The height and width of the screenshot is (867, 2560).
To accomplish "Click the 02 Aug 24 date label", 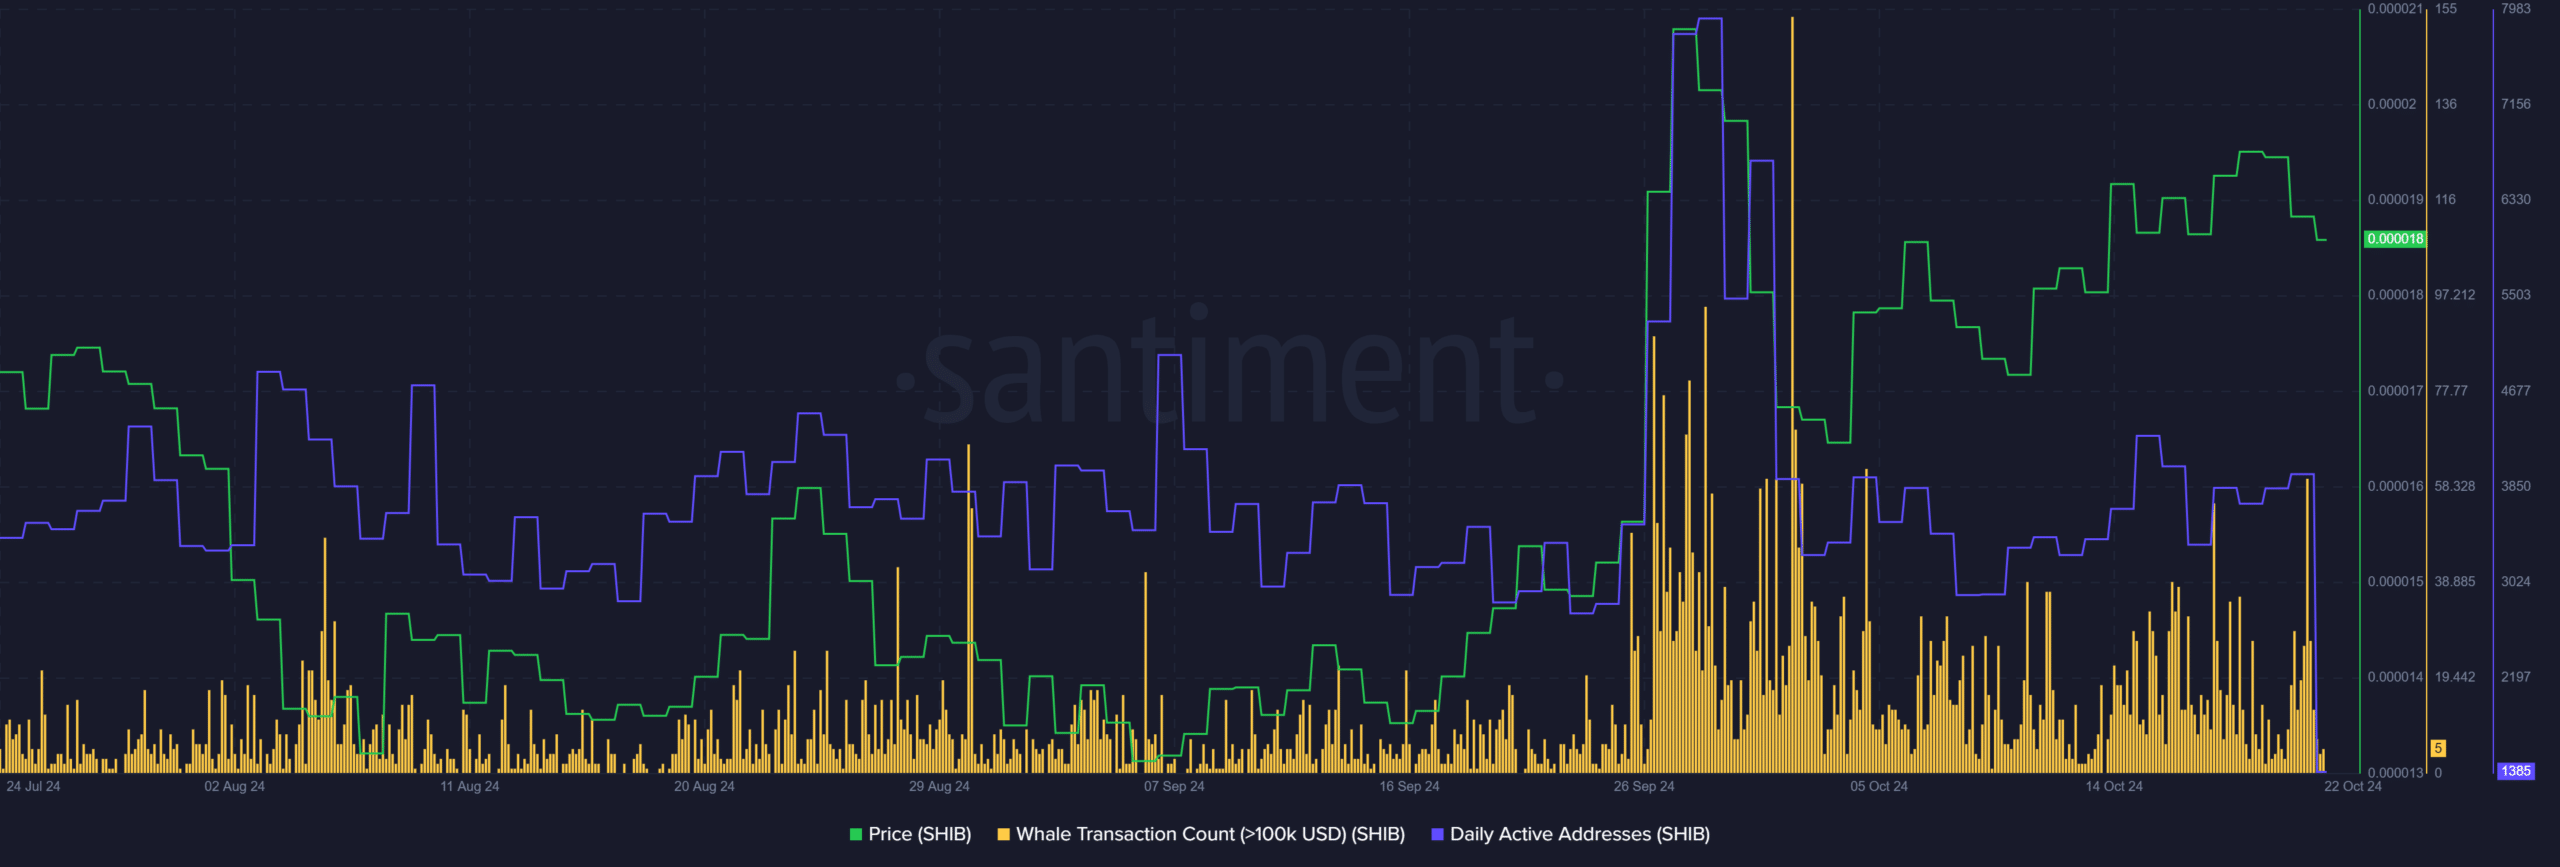I will 235,786.
